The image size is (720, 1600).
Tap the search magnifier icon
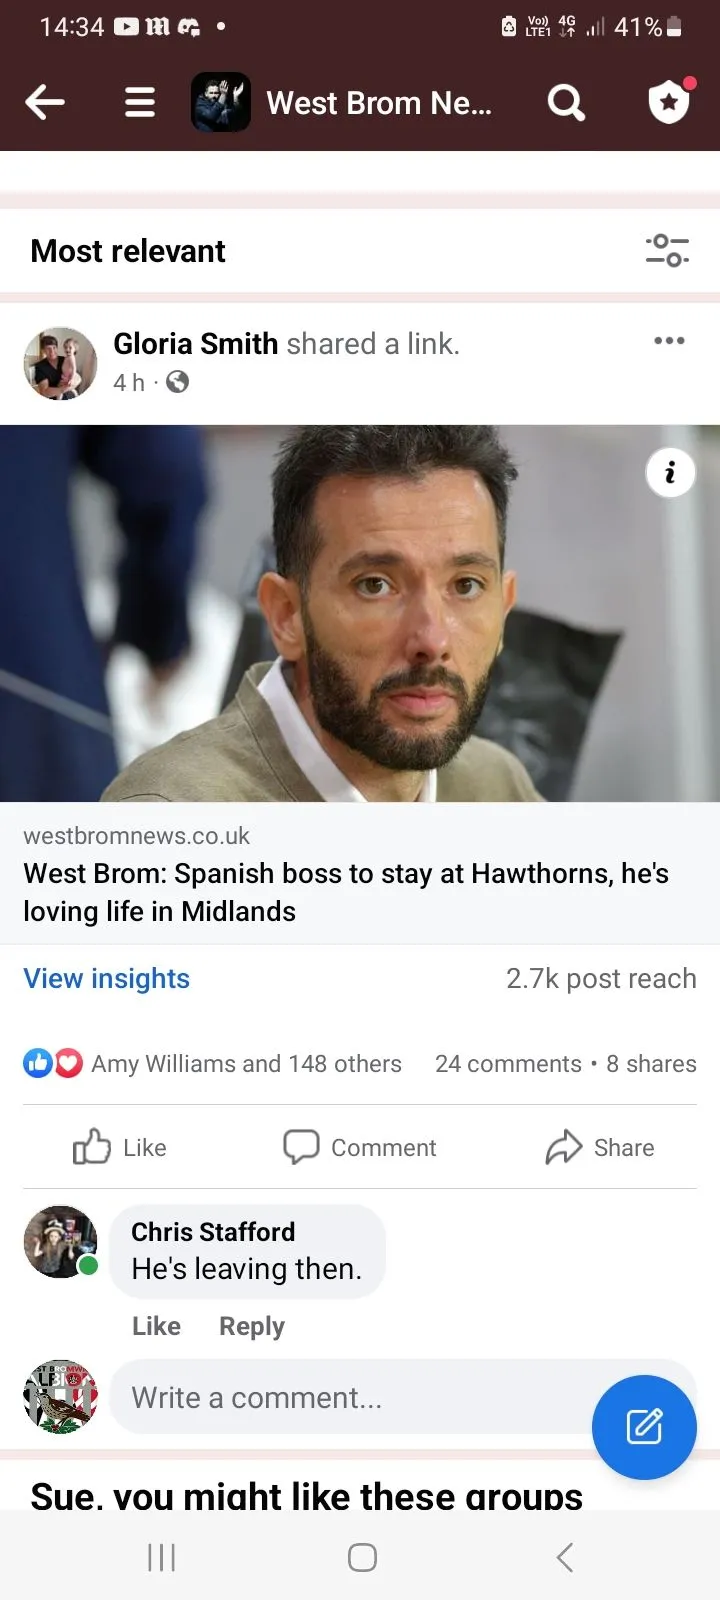point(566,102)
